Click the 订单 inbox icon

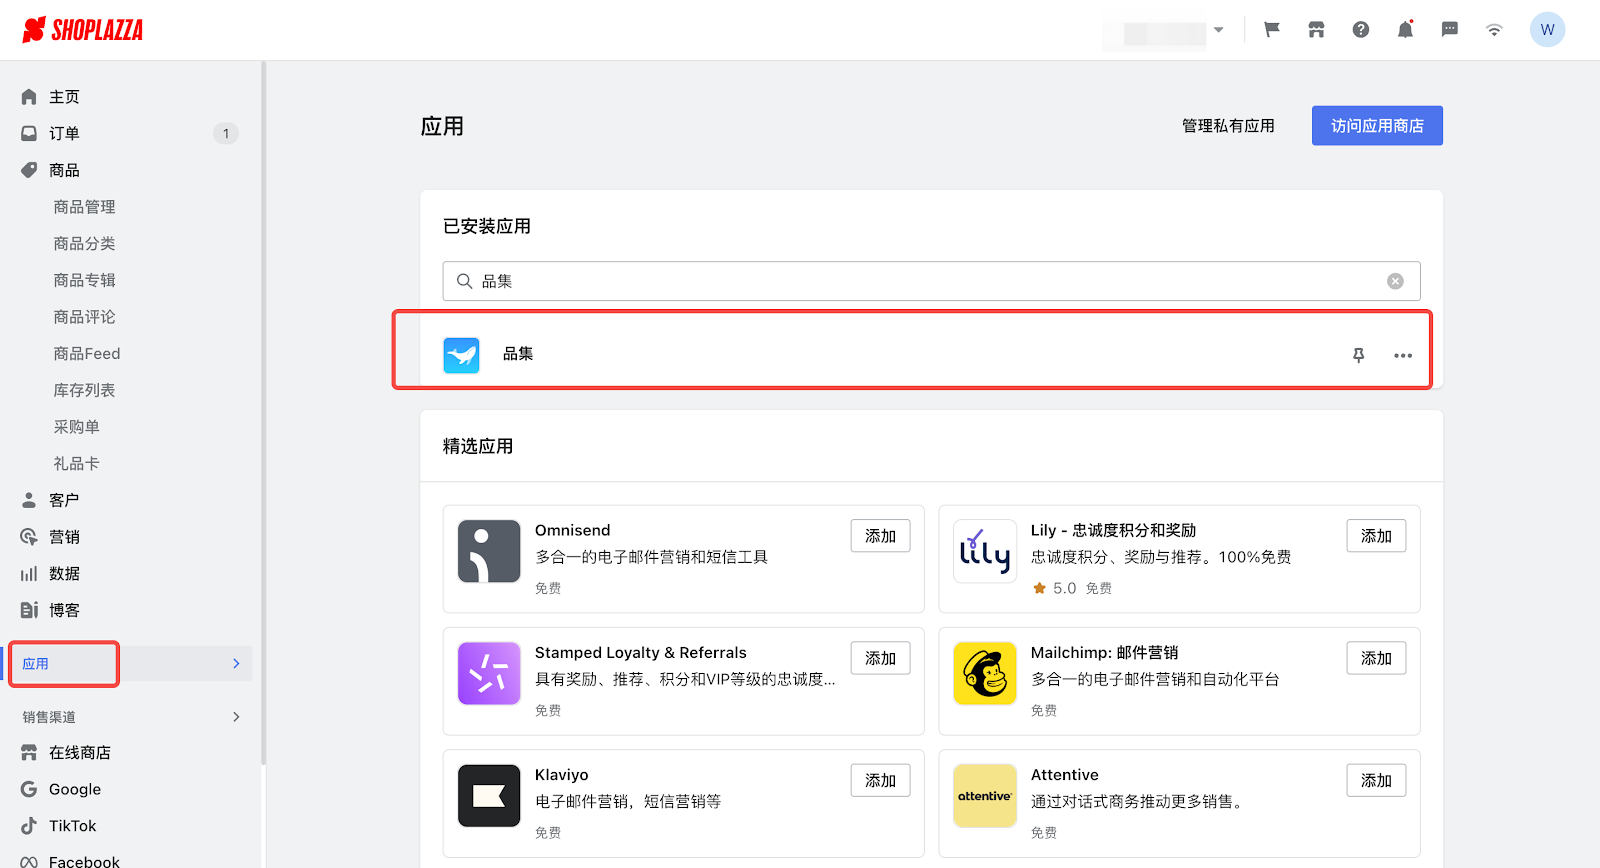click(x=29, y=133)
